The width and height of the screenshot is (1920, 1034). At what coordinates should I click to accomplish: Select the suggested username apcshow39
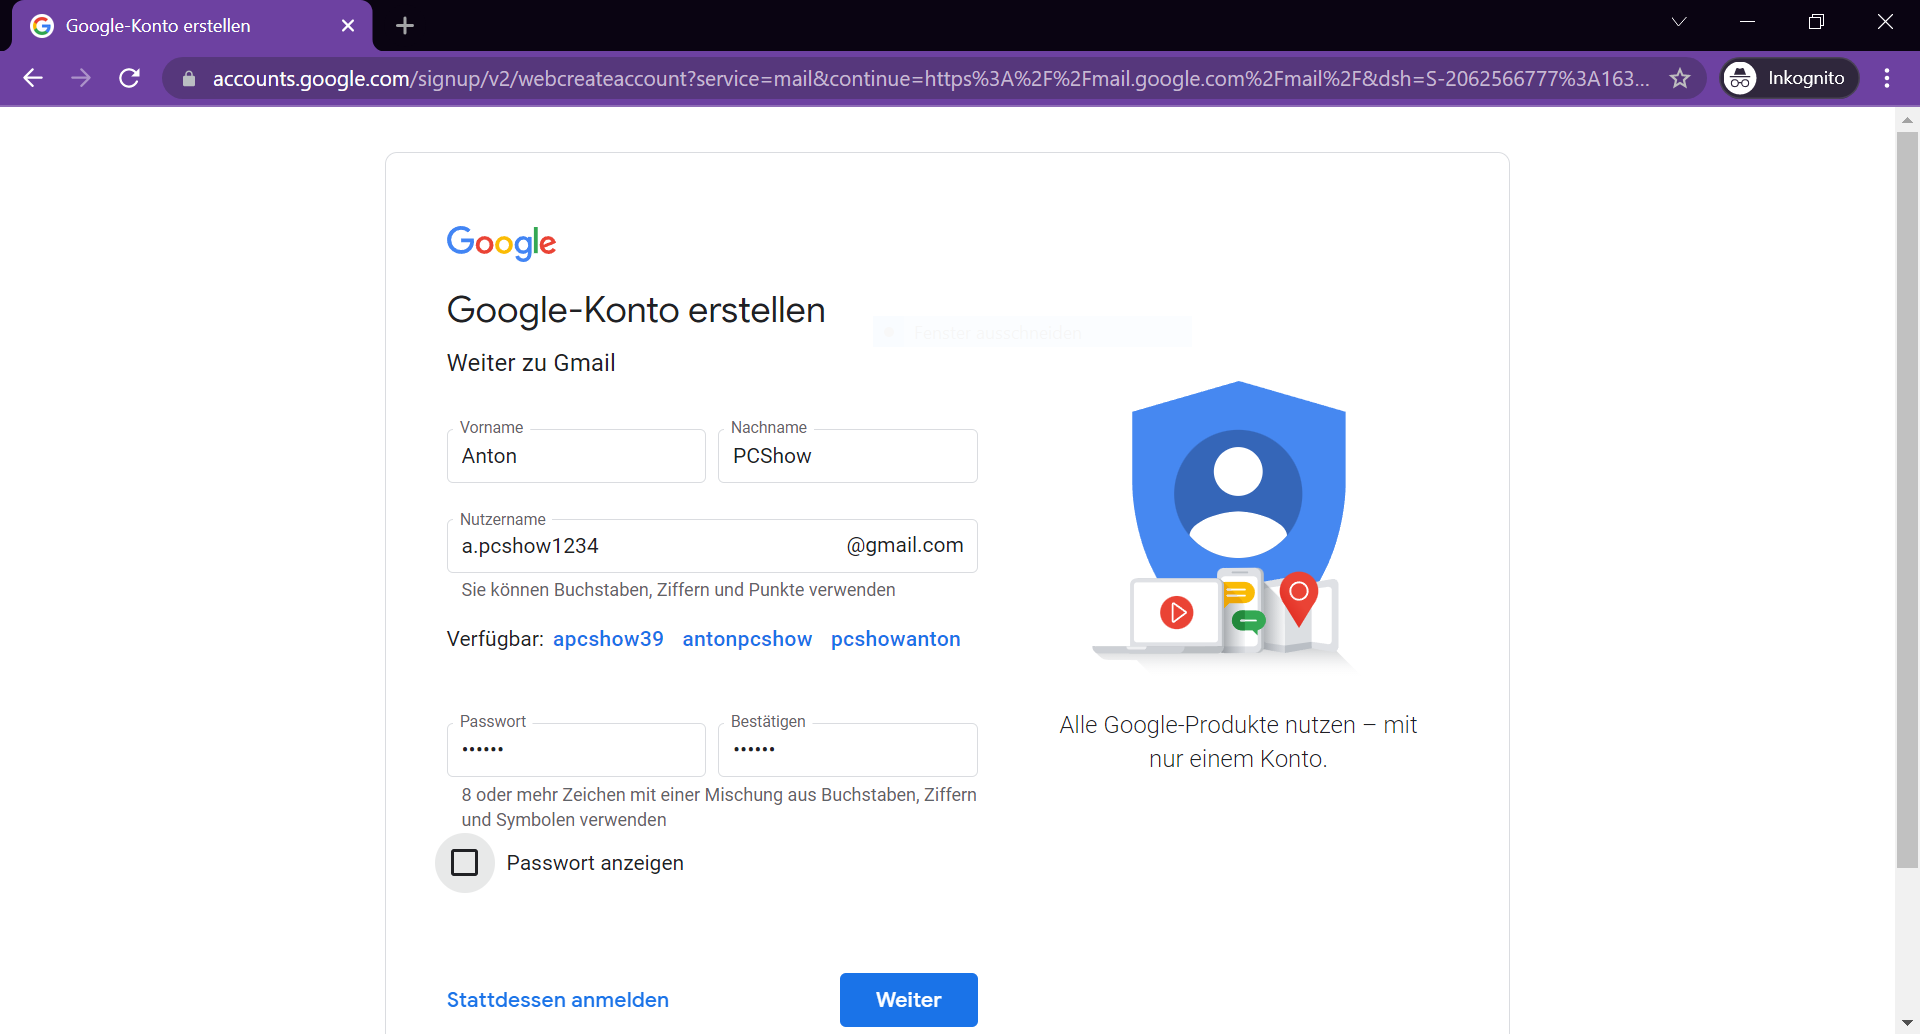click(x=608, y=639)
